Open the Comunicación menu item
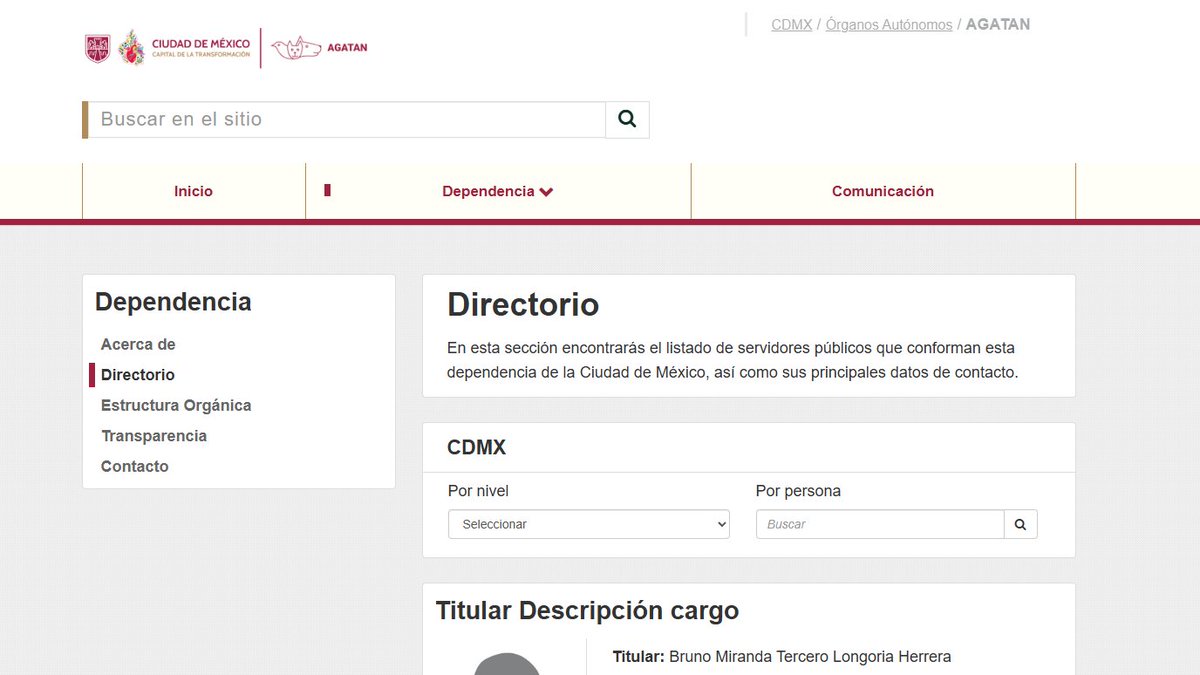The image size is (1200, 675). click(883, 191)
